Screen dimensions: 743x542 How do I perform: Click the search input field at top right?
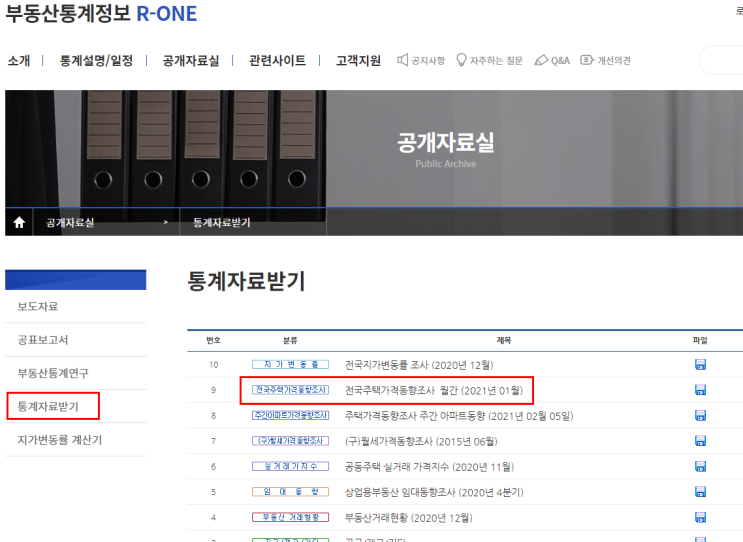pos(721,60)
